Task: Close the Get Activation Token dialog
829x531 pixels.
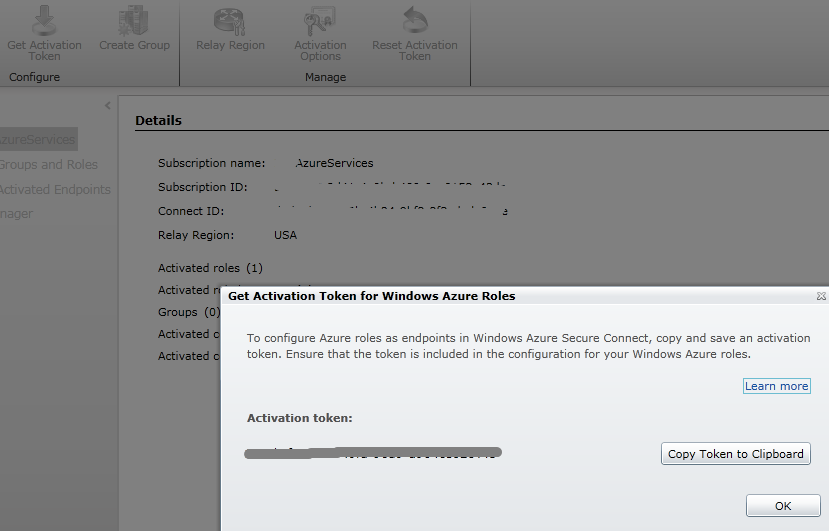Action: point(821,296)
